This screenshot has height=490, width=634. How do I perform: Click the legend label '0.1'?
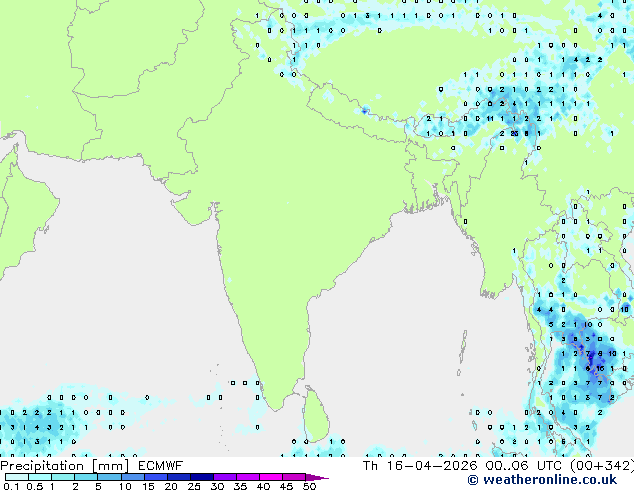click(x=12, y=486)
